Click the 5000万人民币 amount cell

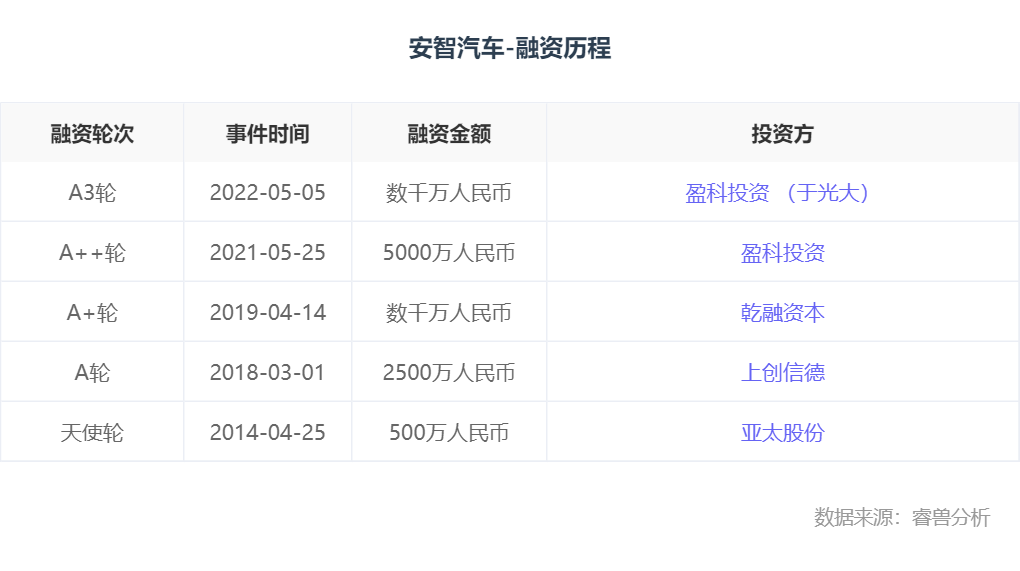point(449,252)
